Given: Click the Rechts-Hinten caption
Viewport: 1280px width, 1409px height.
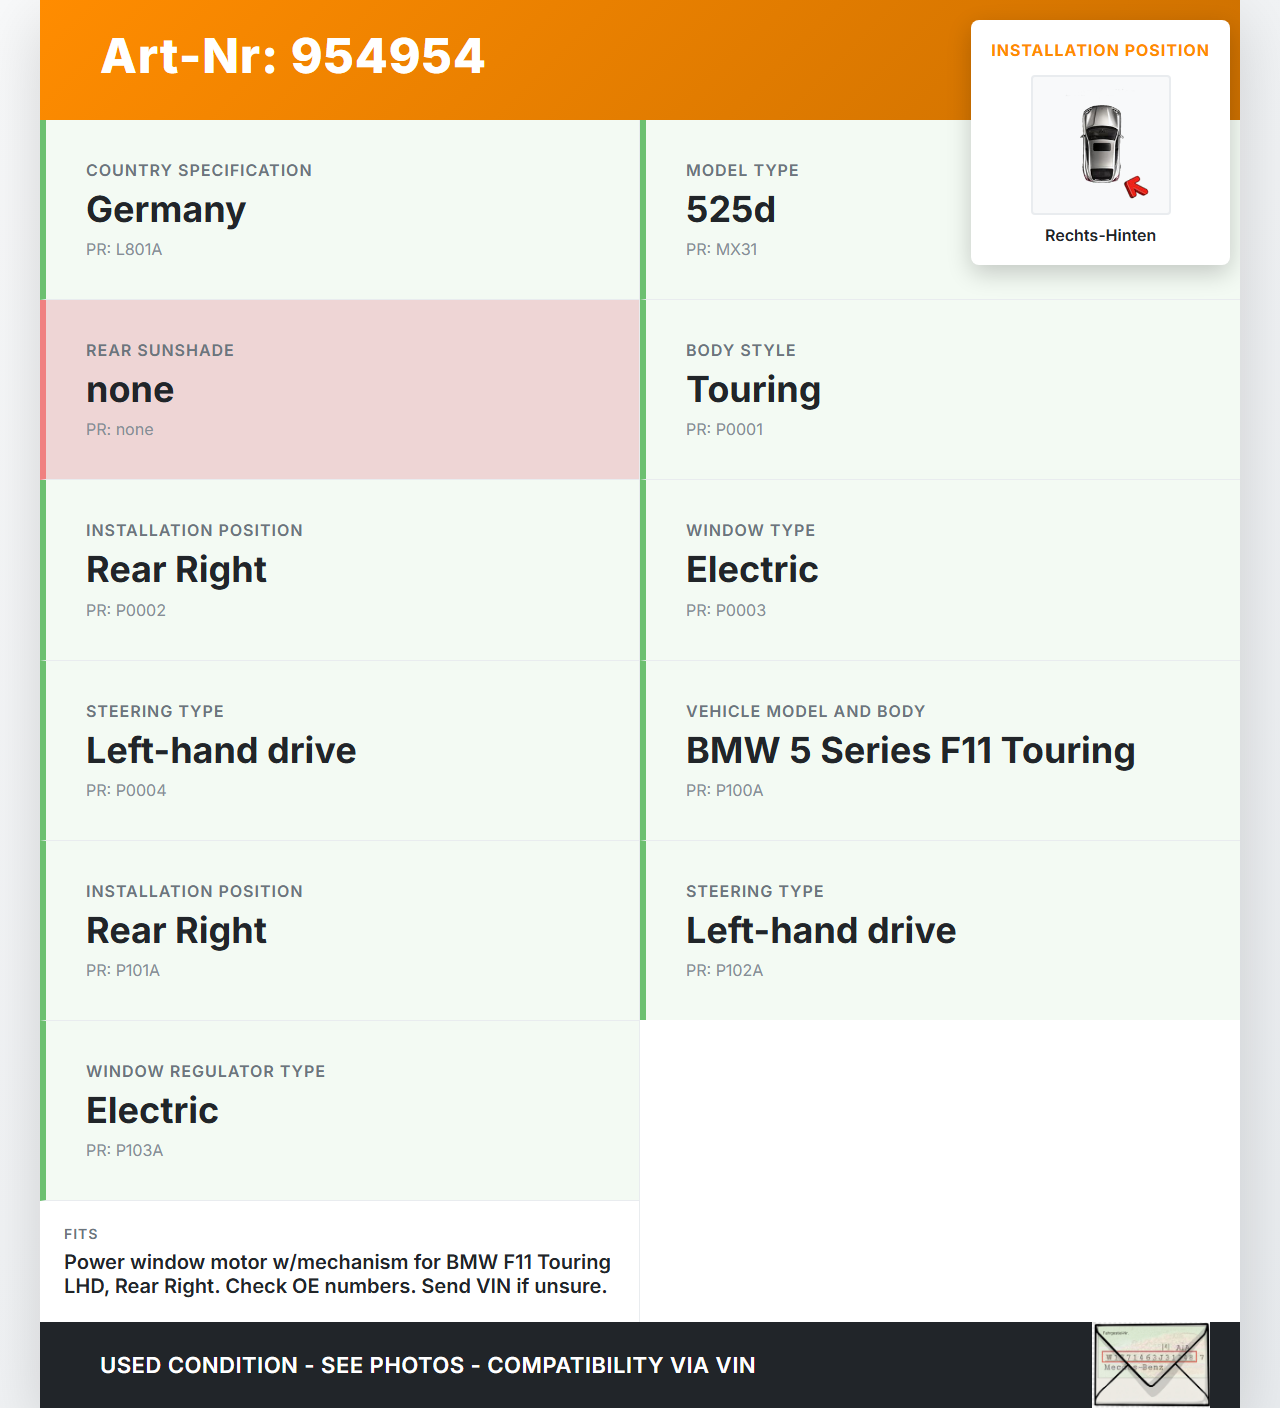Looking at the screenshot, I should [x=1100, y=235].
